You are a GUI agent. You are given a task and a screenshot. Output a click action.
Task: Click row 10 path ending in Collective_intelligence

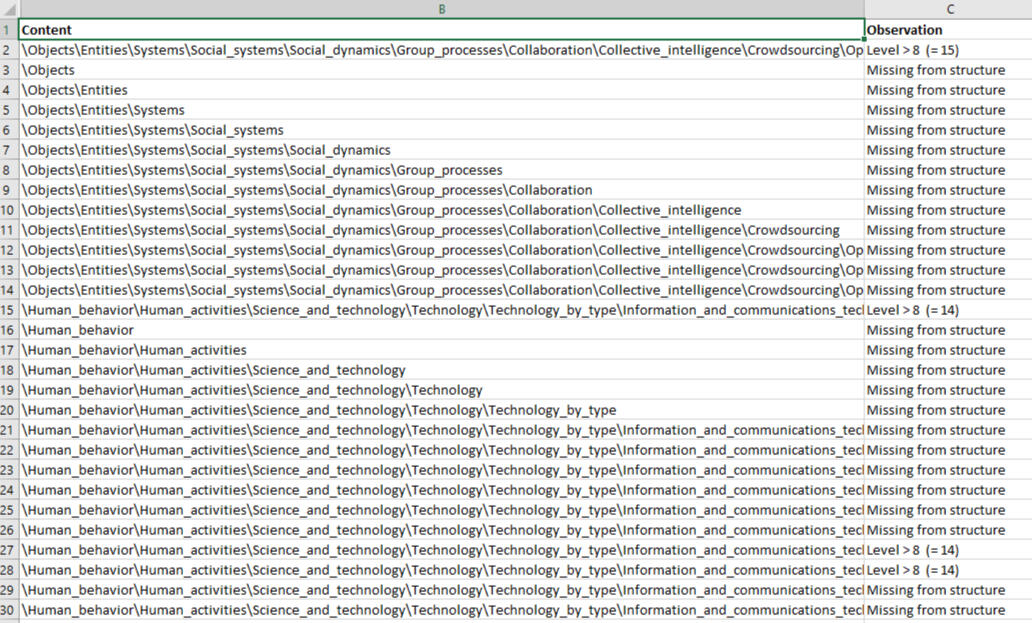(x=441, y=210)
